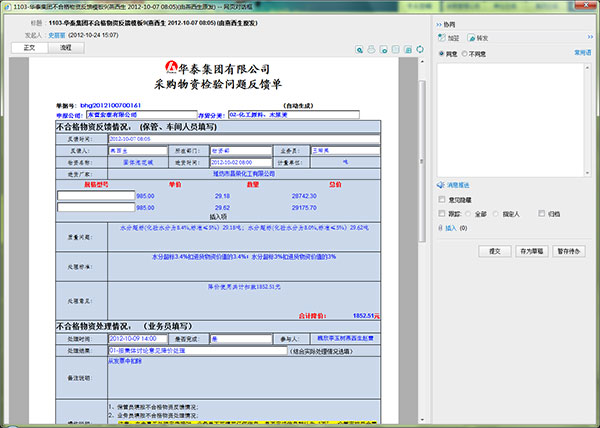Viewport: 600px width, 428px height.
Task: Open the 常用语 common phrases list
Action: click(x=581, y=52)
